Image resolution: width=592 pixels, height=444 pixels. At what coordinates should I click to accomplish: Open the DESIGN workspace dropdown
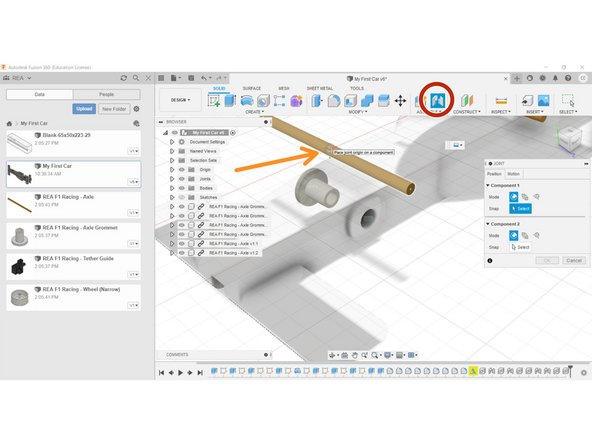pos(180,100)
